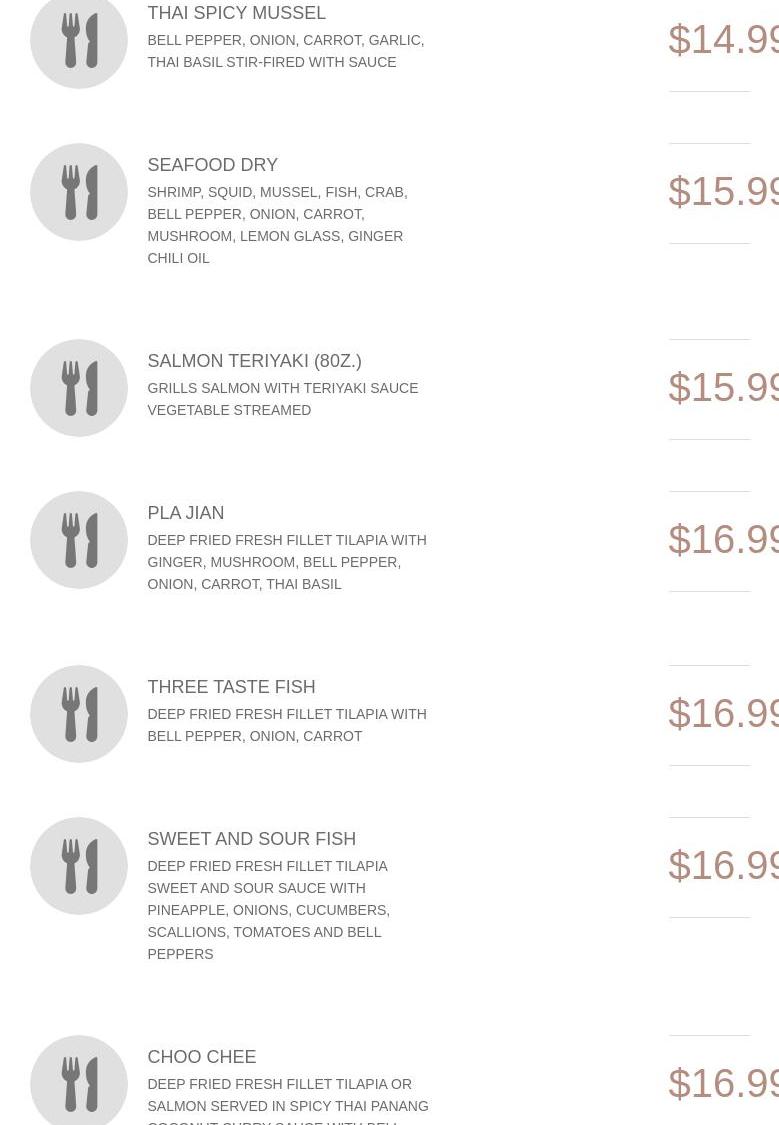Image resolution: width=779 pixels, height=1125 pixels.
Task: Click the Salmon Teriyaki placeholder icon
Action: (79, 388)
